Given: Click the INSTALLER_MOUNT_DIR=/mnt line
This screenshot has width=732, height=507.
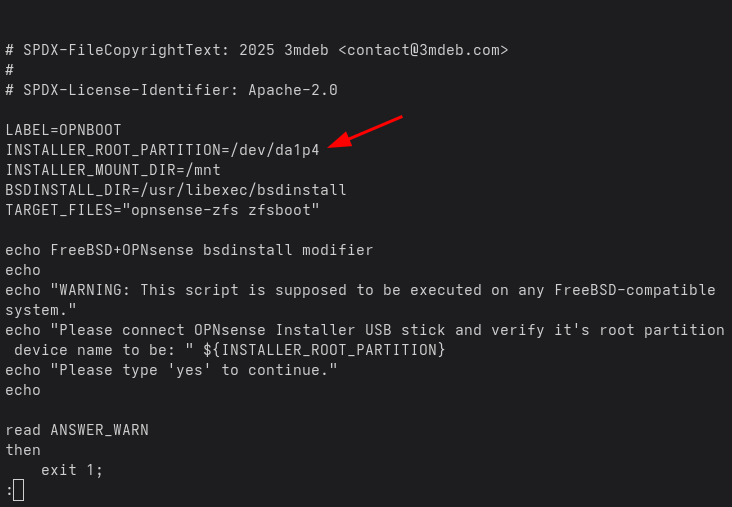Looking at the screenshot, I should click(x=113, y=170).
